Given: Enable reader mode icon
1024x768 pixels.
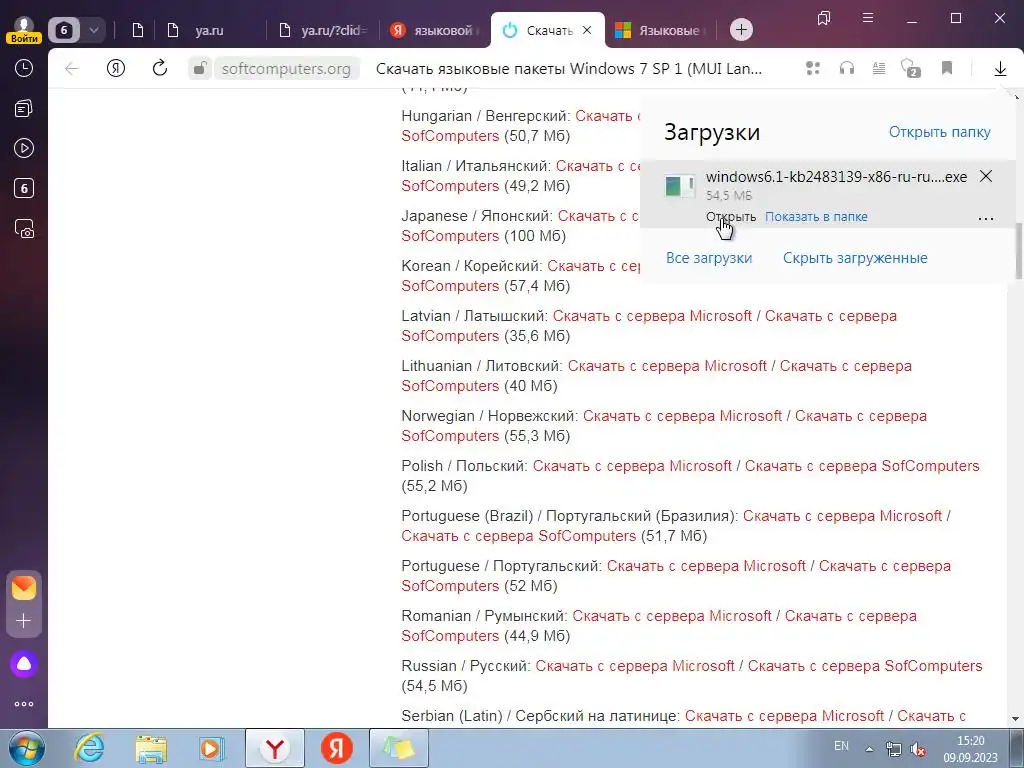Looking at the screenshot, I should (879, 68).
